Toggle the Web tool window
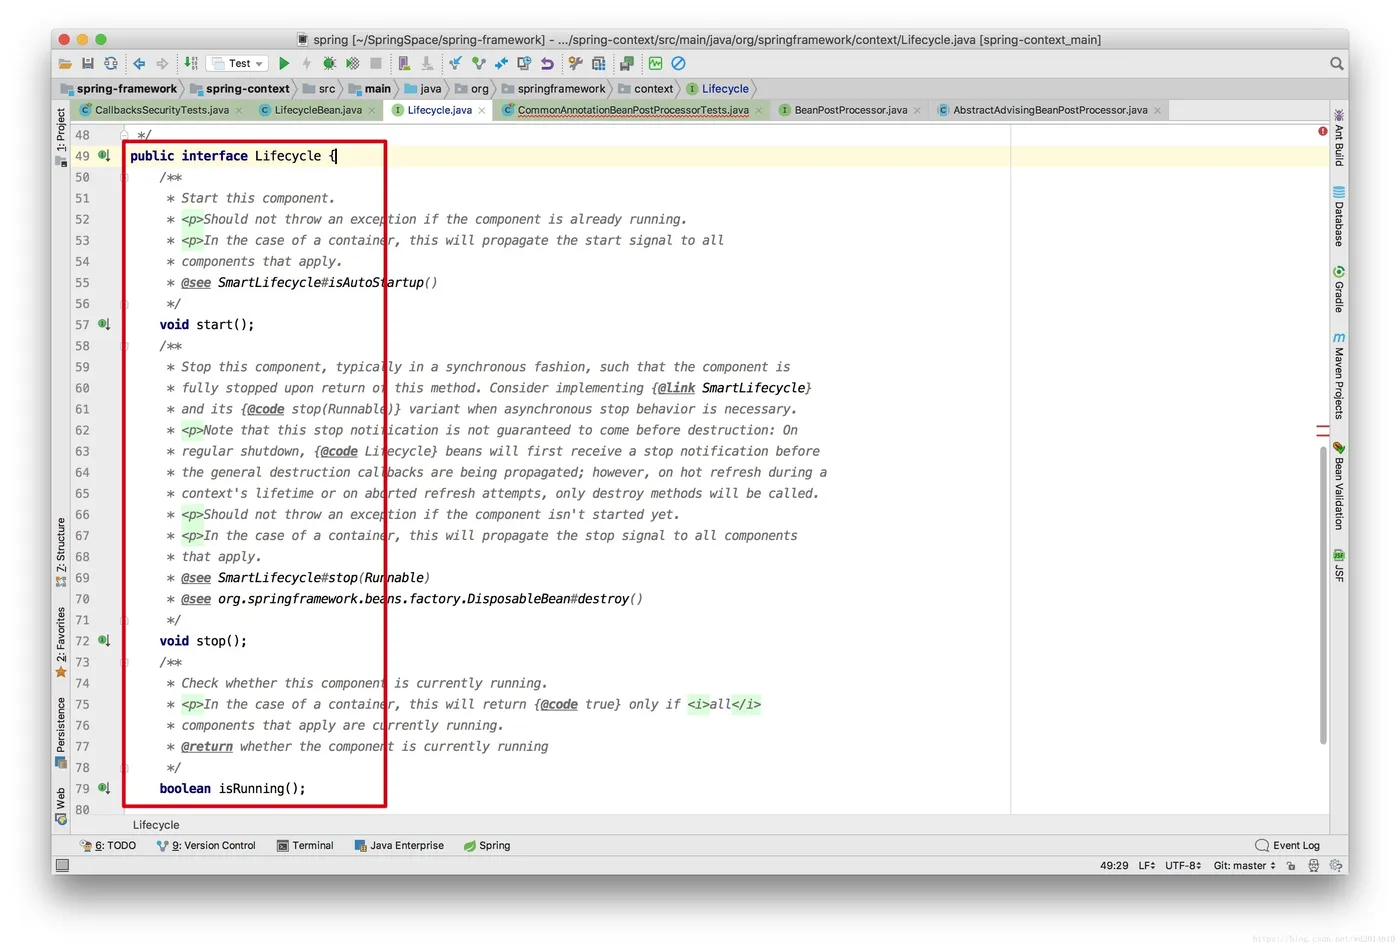This screenshot has width=1400, height=948. [x=61, y=806]
